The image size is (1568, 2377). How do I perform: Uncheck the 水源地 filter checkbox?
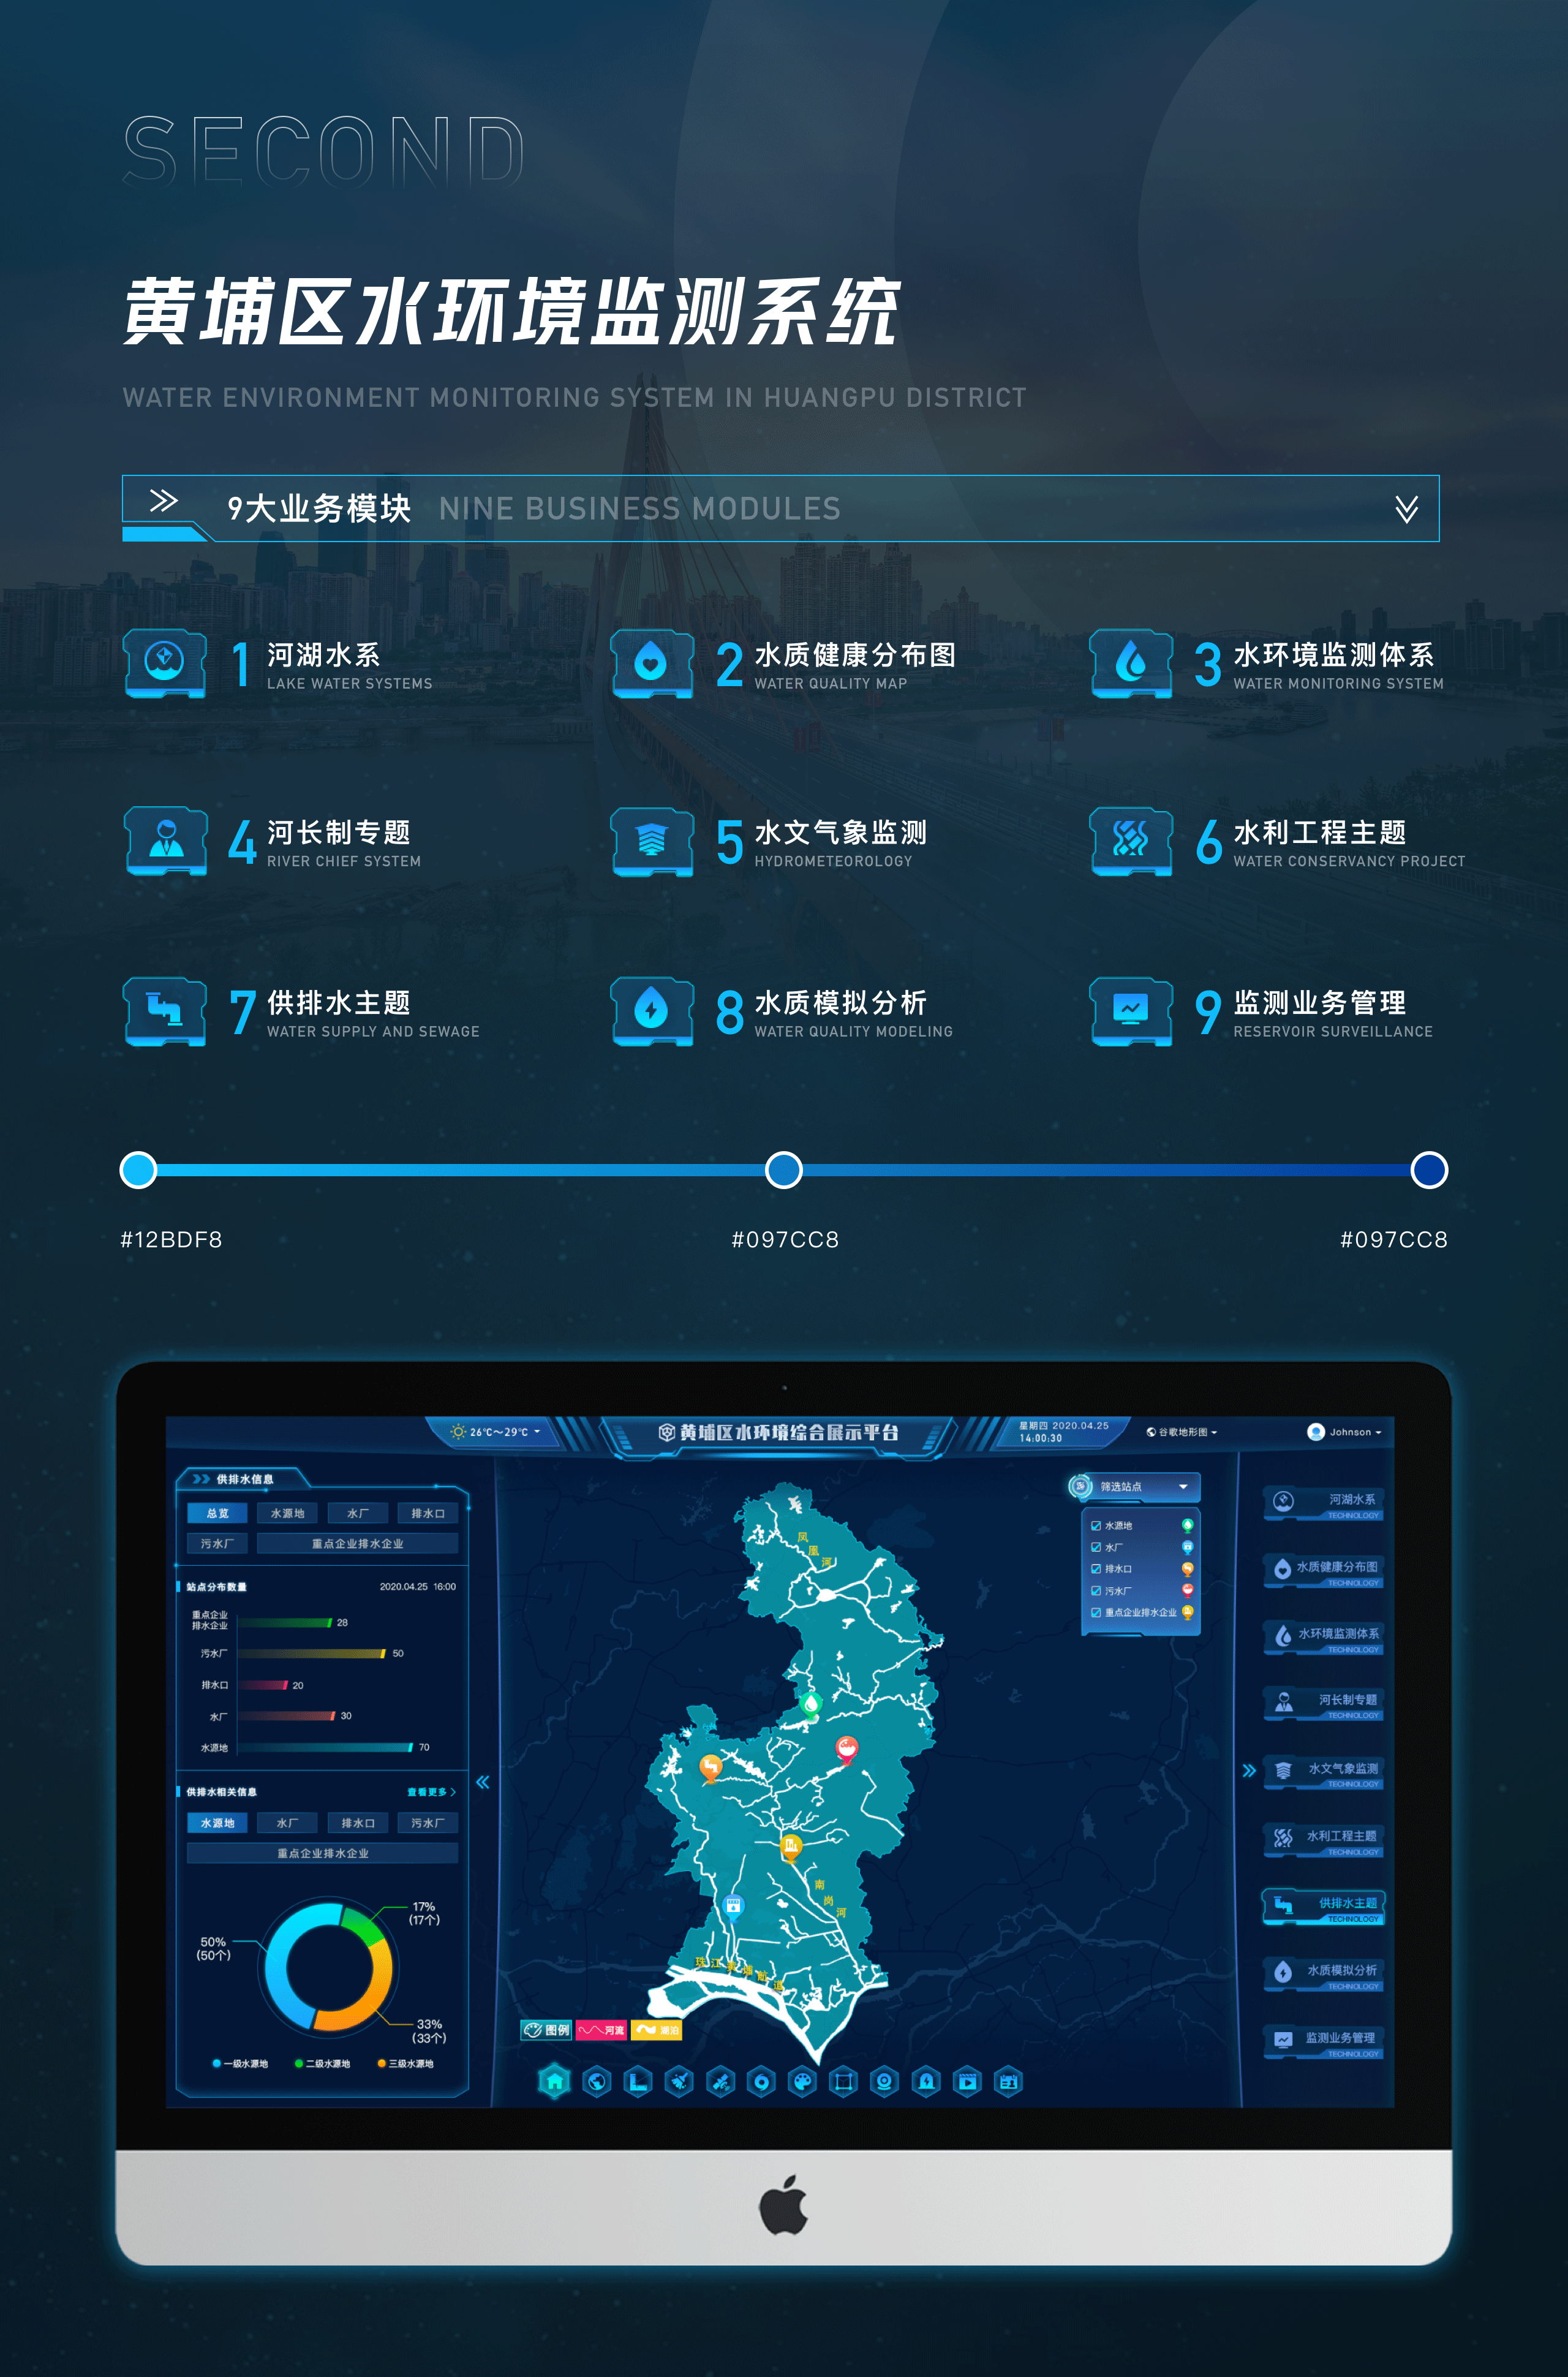click(x=1096, y=1526)
